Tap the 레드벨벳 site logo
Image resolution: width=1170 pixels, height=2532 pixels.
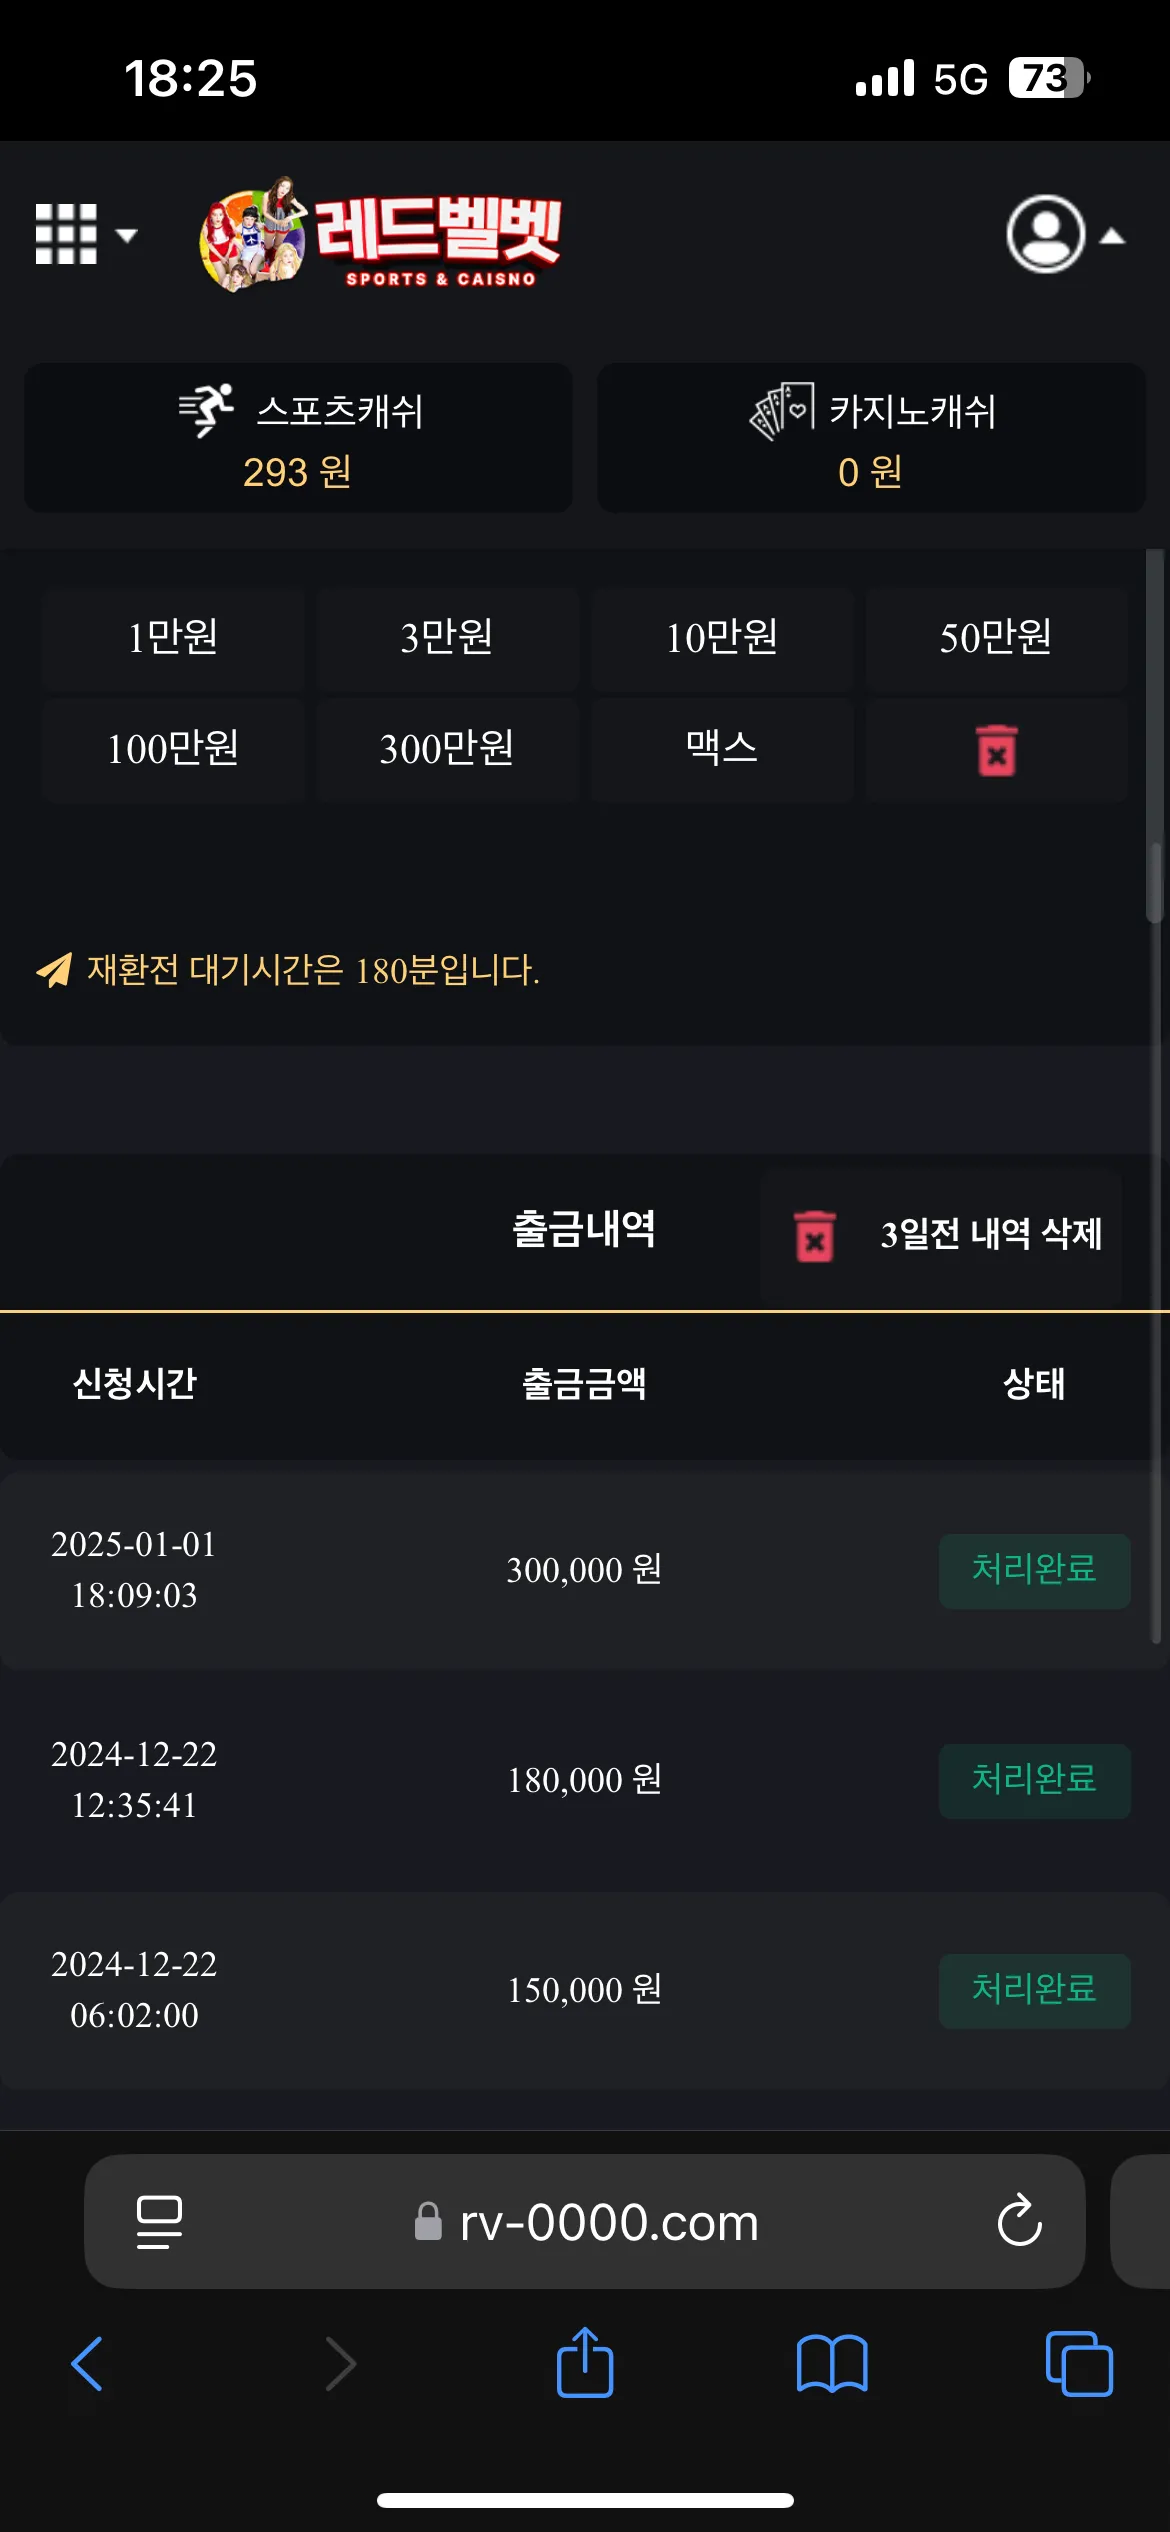click(x=380, y=235)
